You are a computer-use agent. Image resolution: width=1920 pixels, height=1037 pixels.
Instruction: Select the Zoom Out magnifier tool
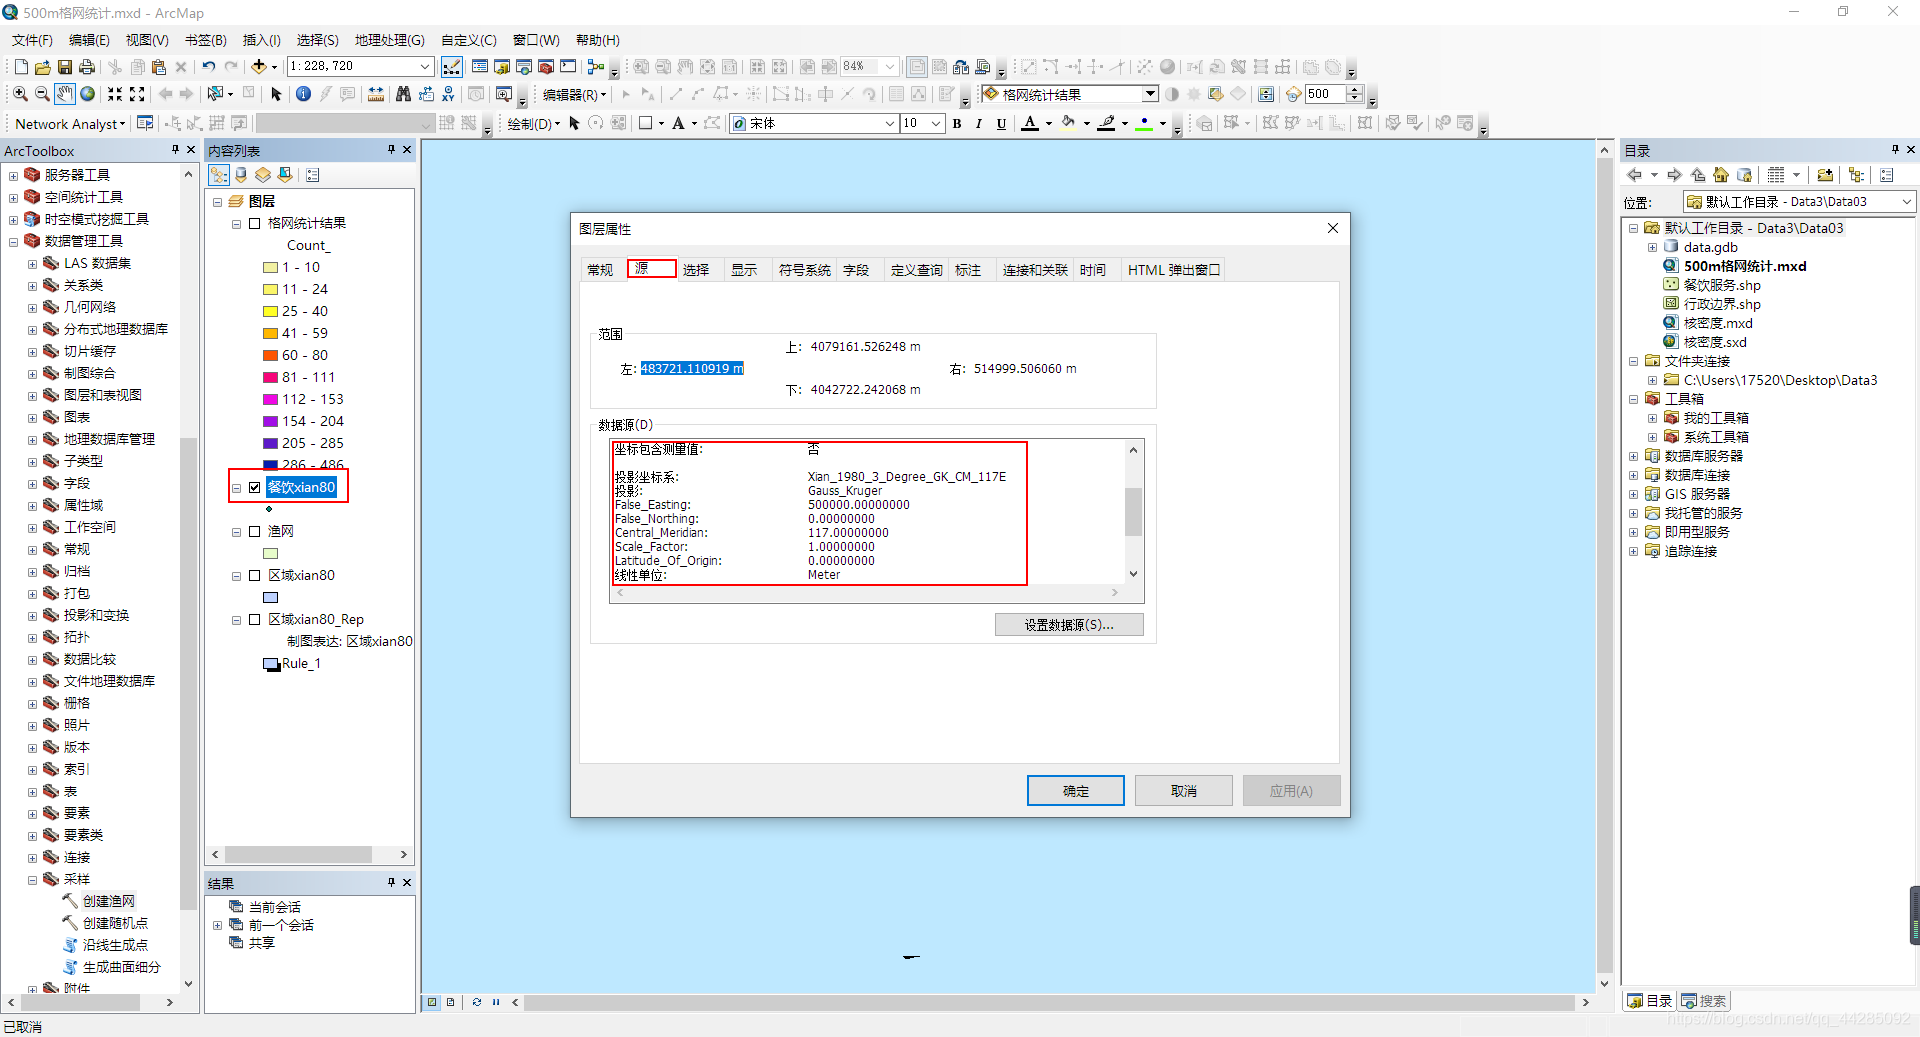pos(42,94)
